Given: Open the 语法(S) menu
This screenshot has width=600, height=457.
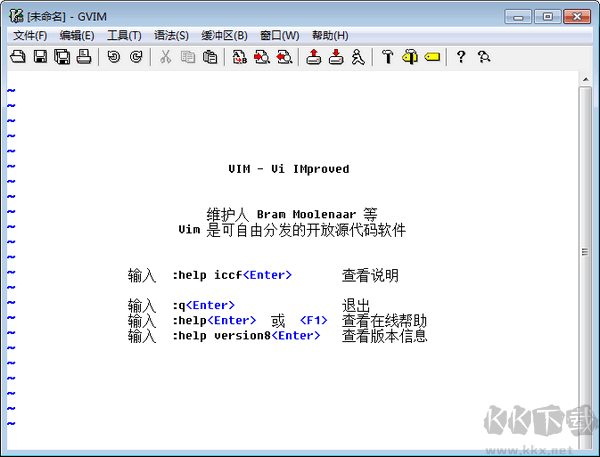Looking at the screenshot, I should [x=171, y=36].
